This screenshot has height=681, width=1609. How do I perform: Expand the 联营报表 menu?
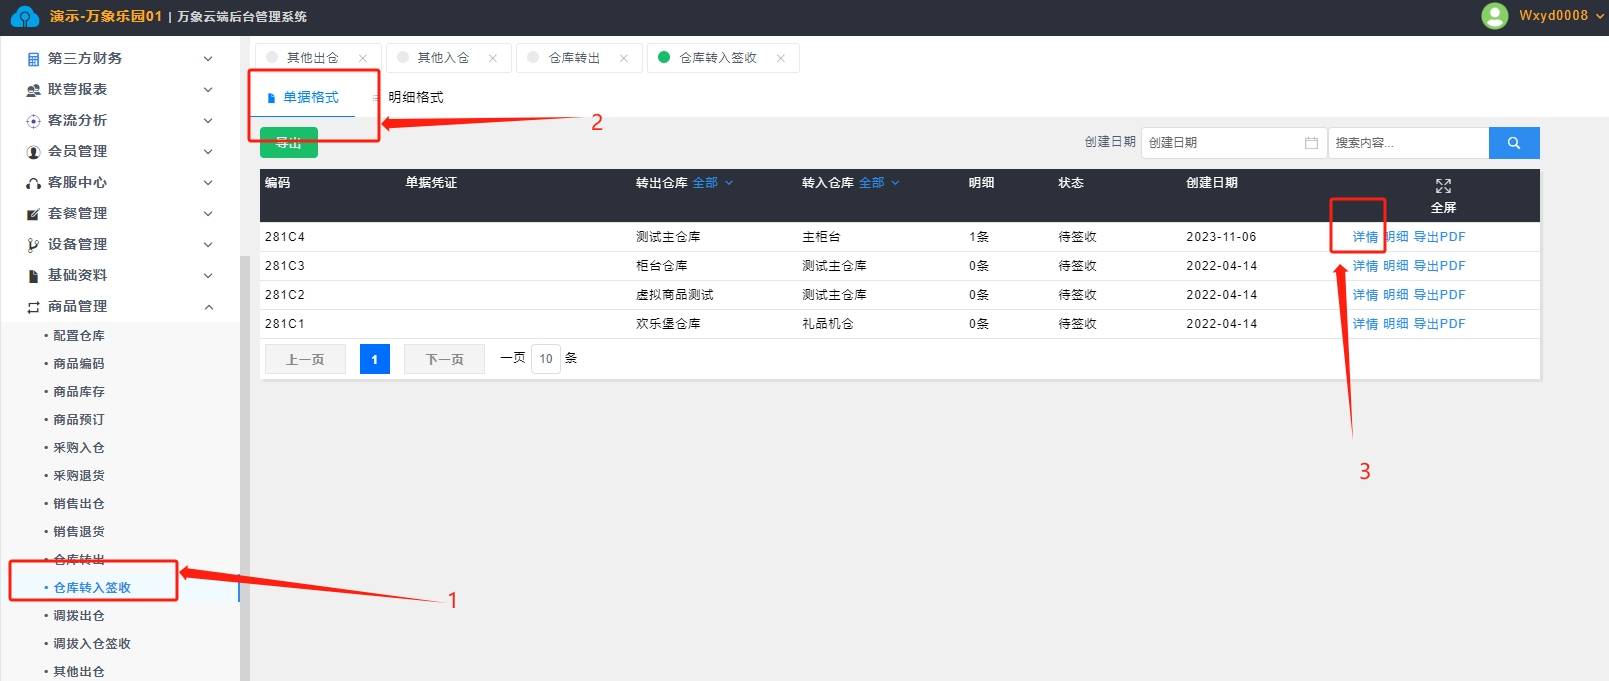click(208, 89)
